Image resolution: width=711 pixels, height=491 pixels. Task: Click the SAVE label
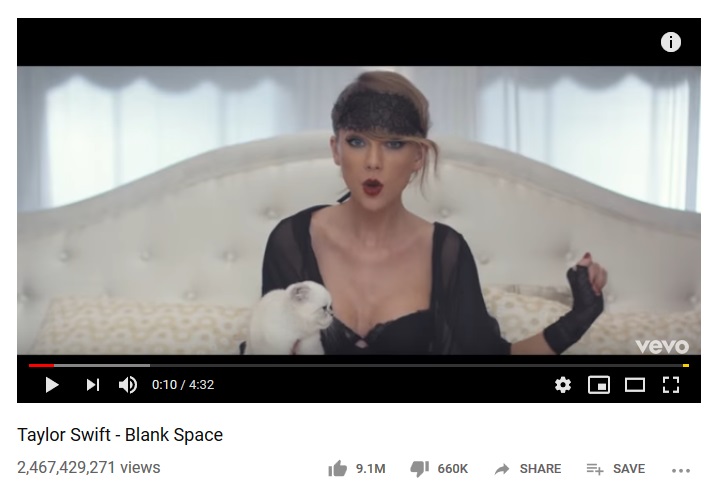pyautogui.click(x=628, y=469)
